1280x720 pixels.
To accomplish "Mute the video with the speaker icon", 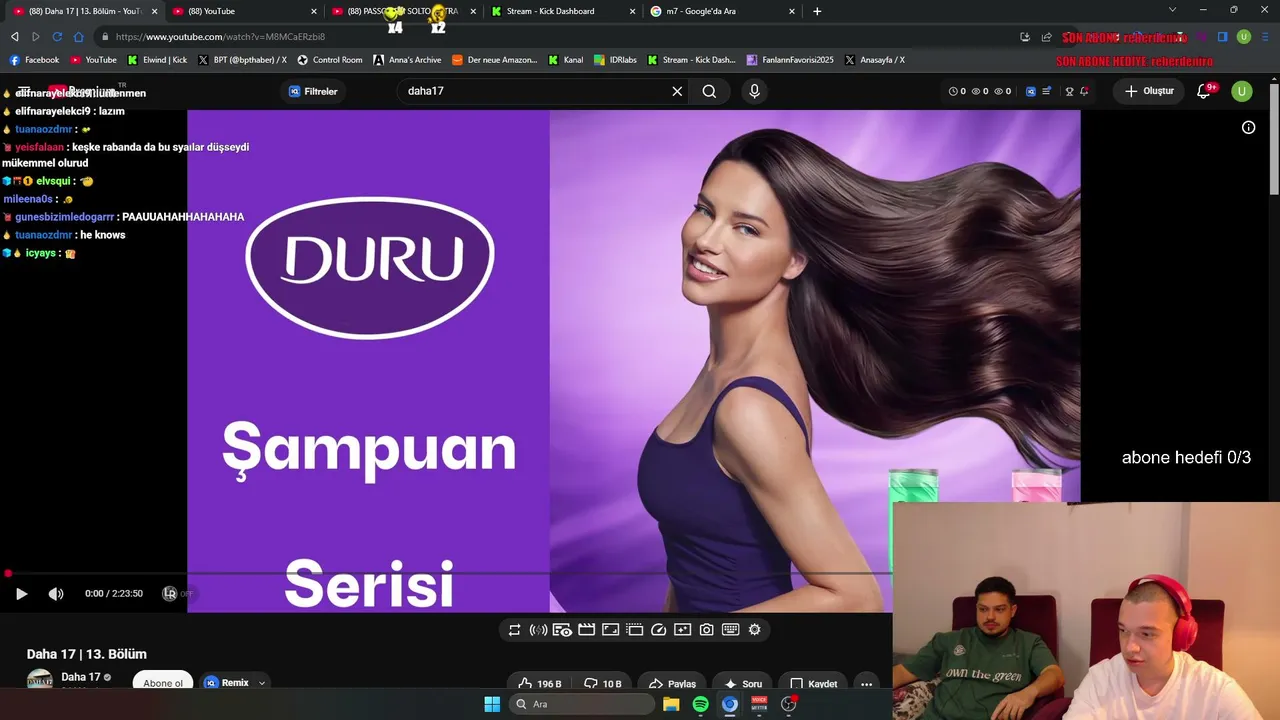I will pyautogui.click(x=56, y=594).
